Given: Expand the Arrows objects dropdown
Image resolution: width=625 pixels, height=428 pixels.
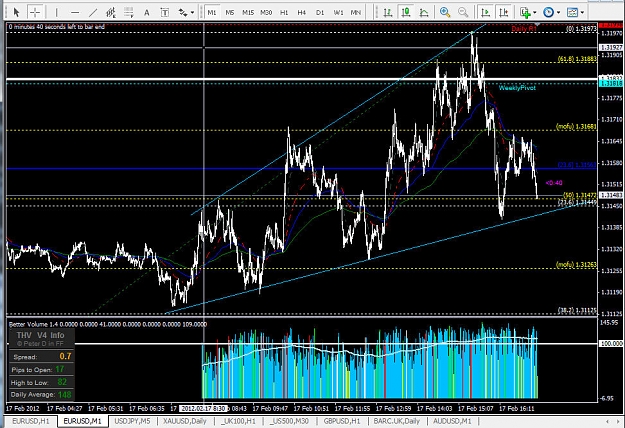Looking at the screenshot, I should [x=193, y=13].
